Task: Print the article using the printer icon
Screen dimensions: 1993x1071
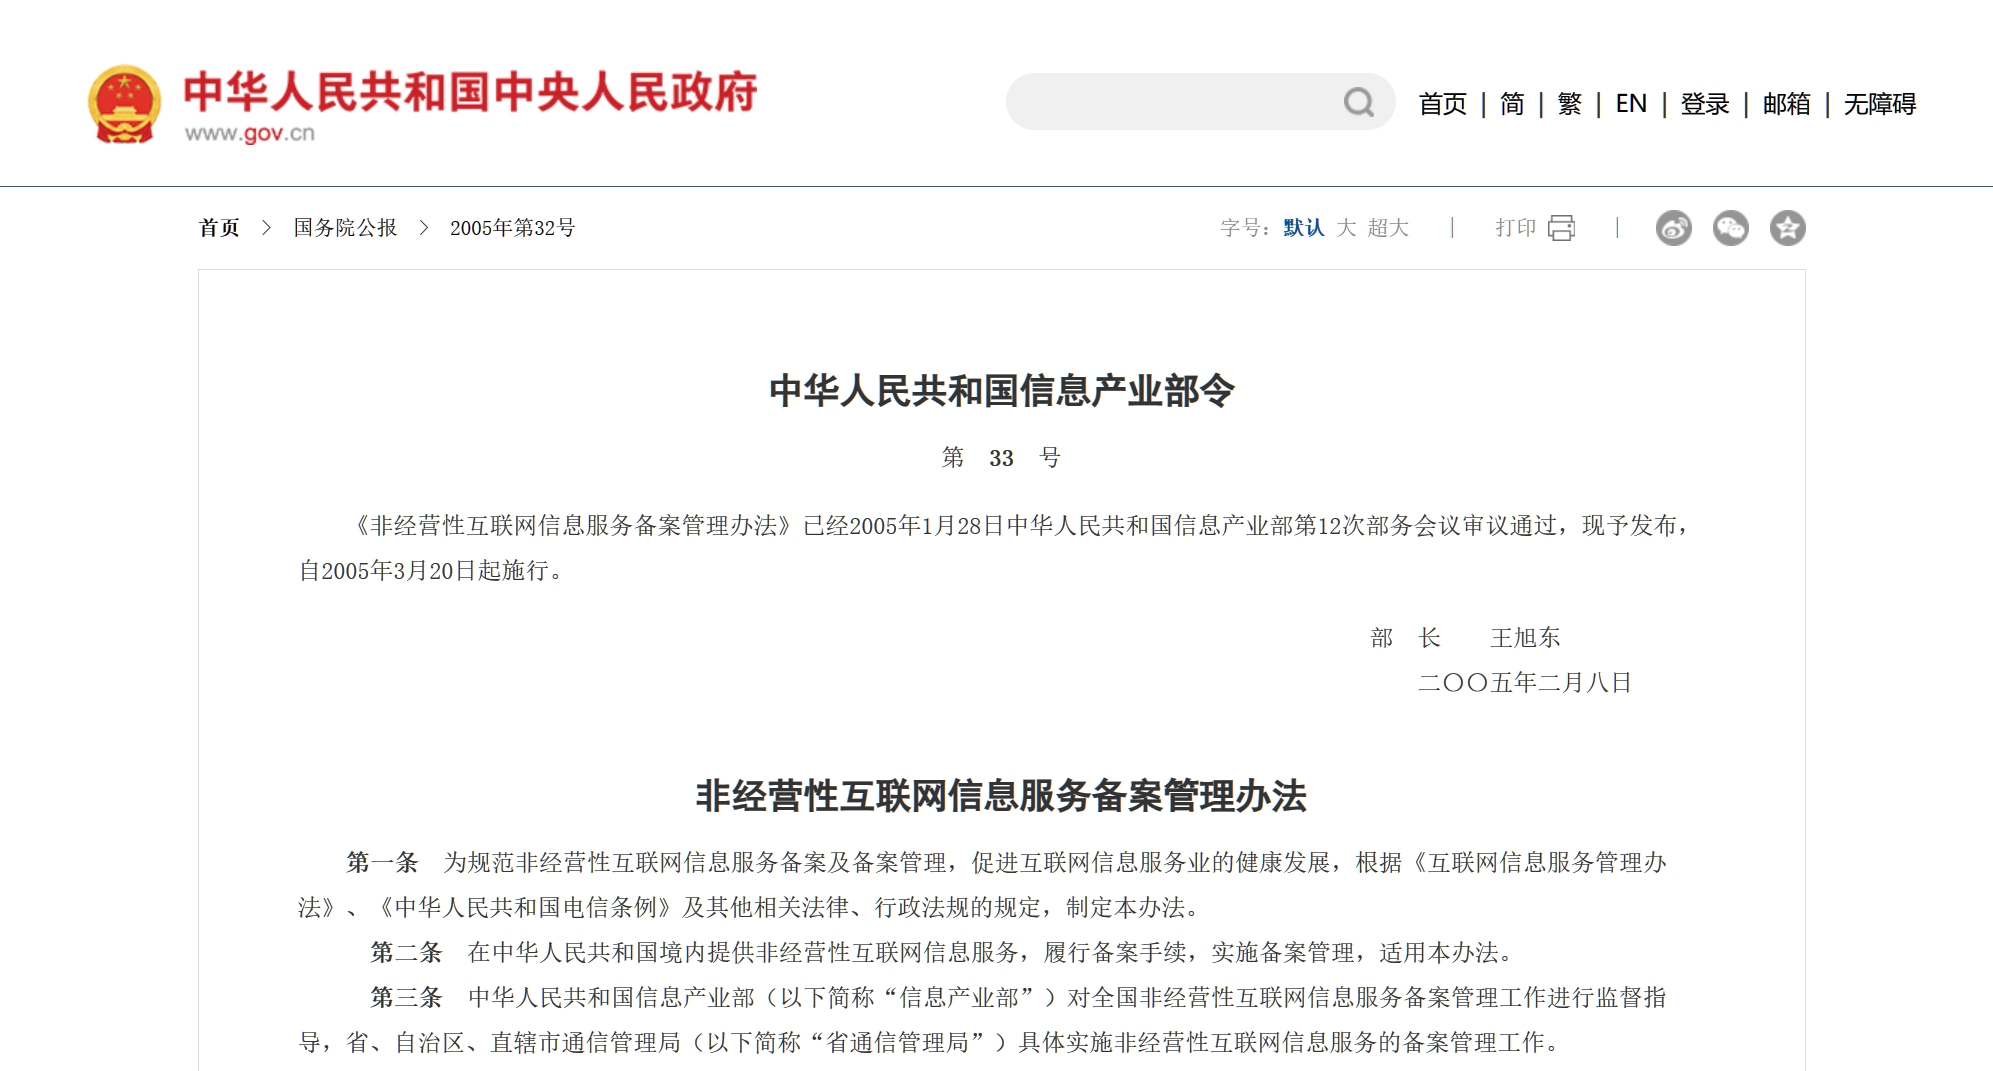Action: [1561, 228]
